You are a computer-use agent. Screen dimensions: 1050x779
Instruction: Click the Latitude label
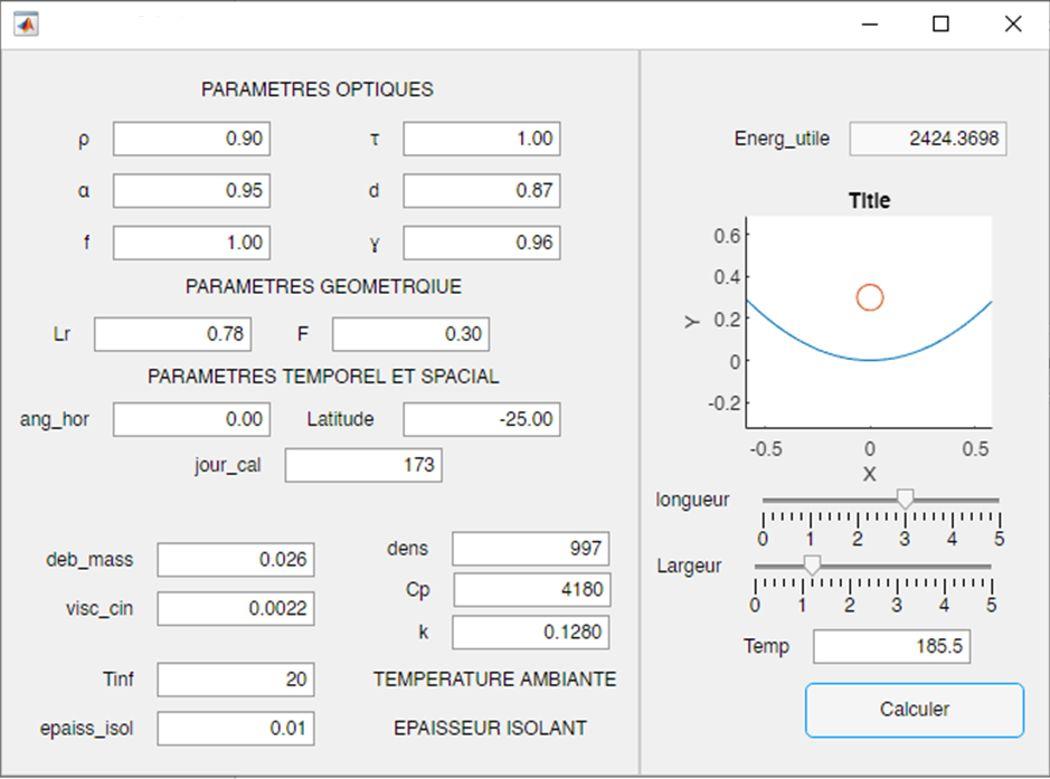tap(340, 419)
